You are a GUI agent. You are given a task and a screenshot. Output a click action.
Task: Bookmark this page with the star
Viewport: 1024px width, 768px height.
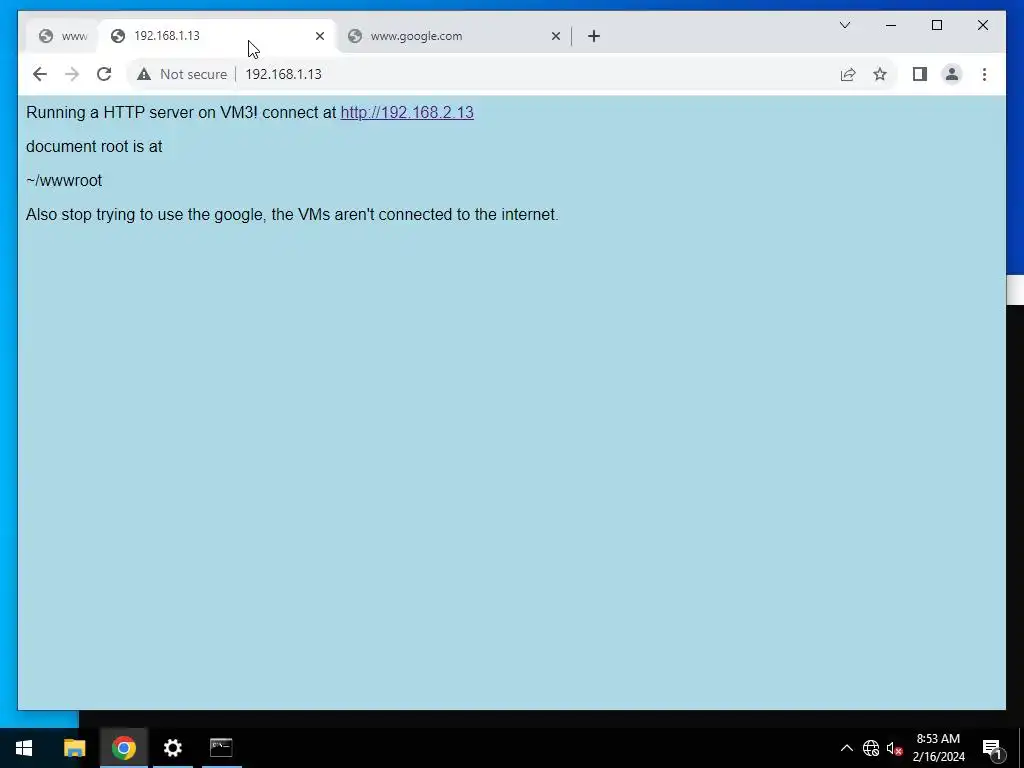click(x=880, y=74)
